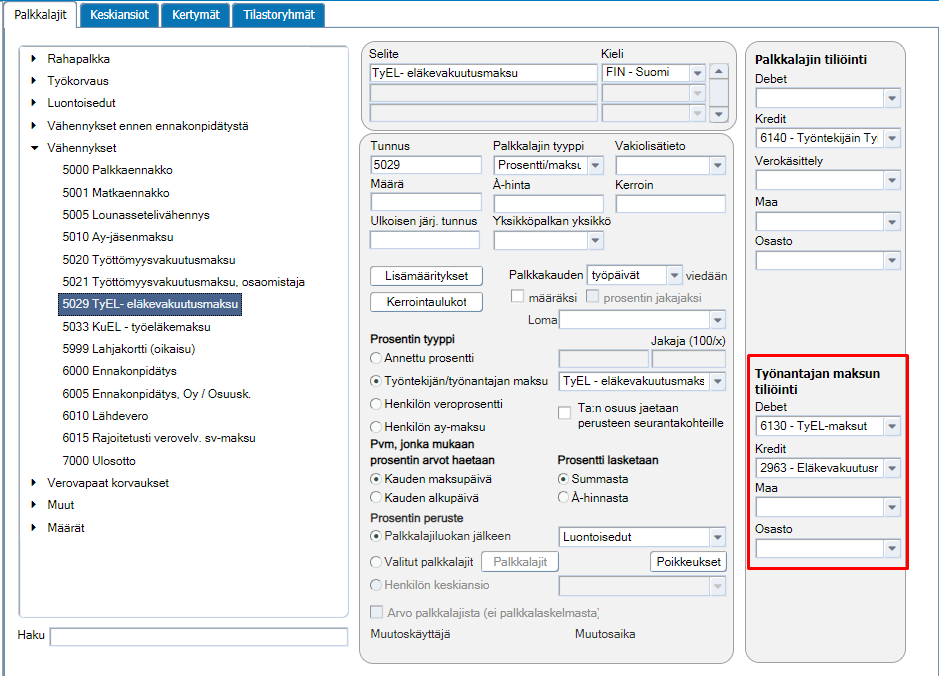Screen dimensions: 939x676
Task: Select Henkilön ay-maksu radio button
Action: [376, 427]
